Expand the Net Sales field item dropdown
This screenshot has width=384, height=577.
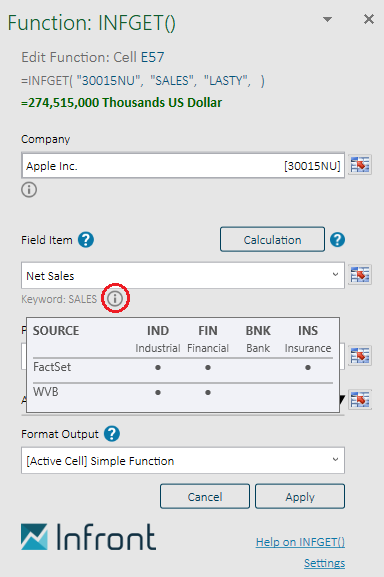click(335, 275)
